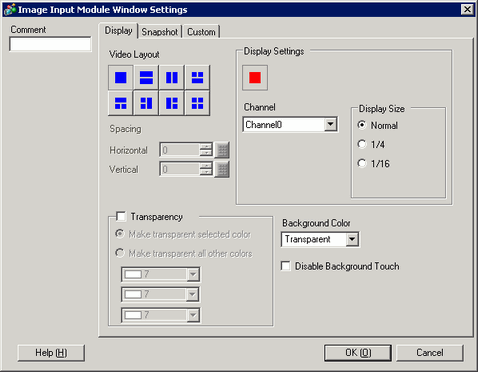Select 1/4 display size
Viewport: 478px width, 372px height.
(x=362, y=144)
